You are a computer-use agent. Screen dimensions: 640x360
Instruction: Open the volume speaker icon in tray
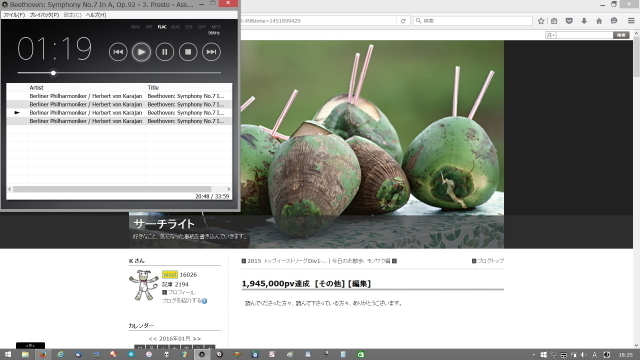pos(584,355)
